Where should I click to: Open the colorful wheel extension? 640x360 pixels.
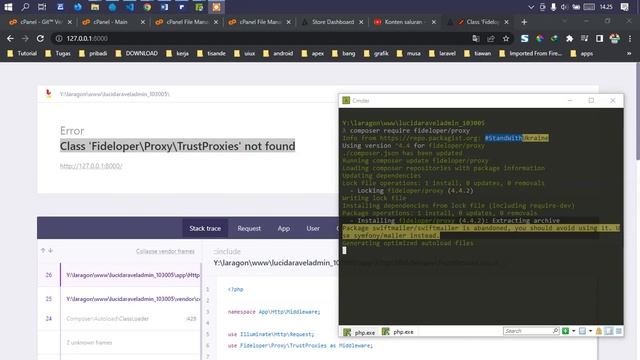[x=540, y=38]
